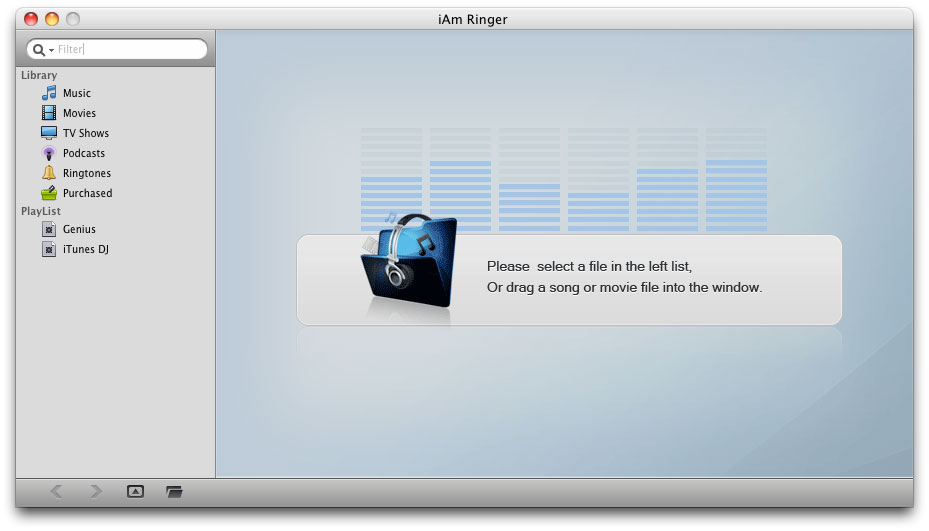The height and width of the screenshot is (531, 929).
Task: Click the headphone folder icon in center
Action: click(x=409, y=261)
